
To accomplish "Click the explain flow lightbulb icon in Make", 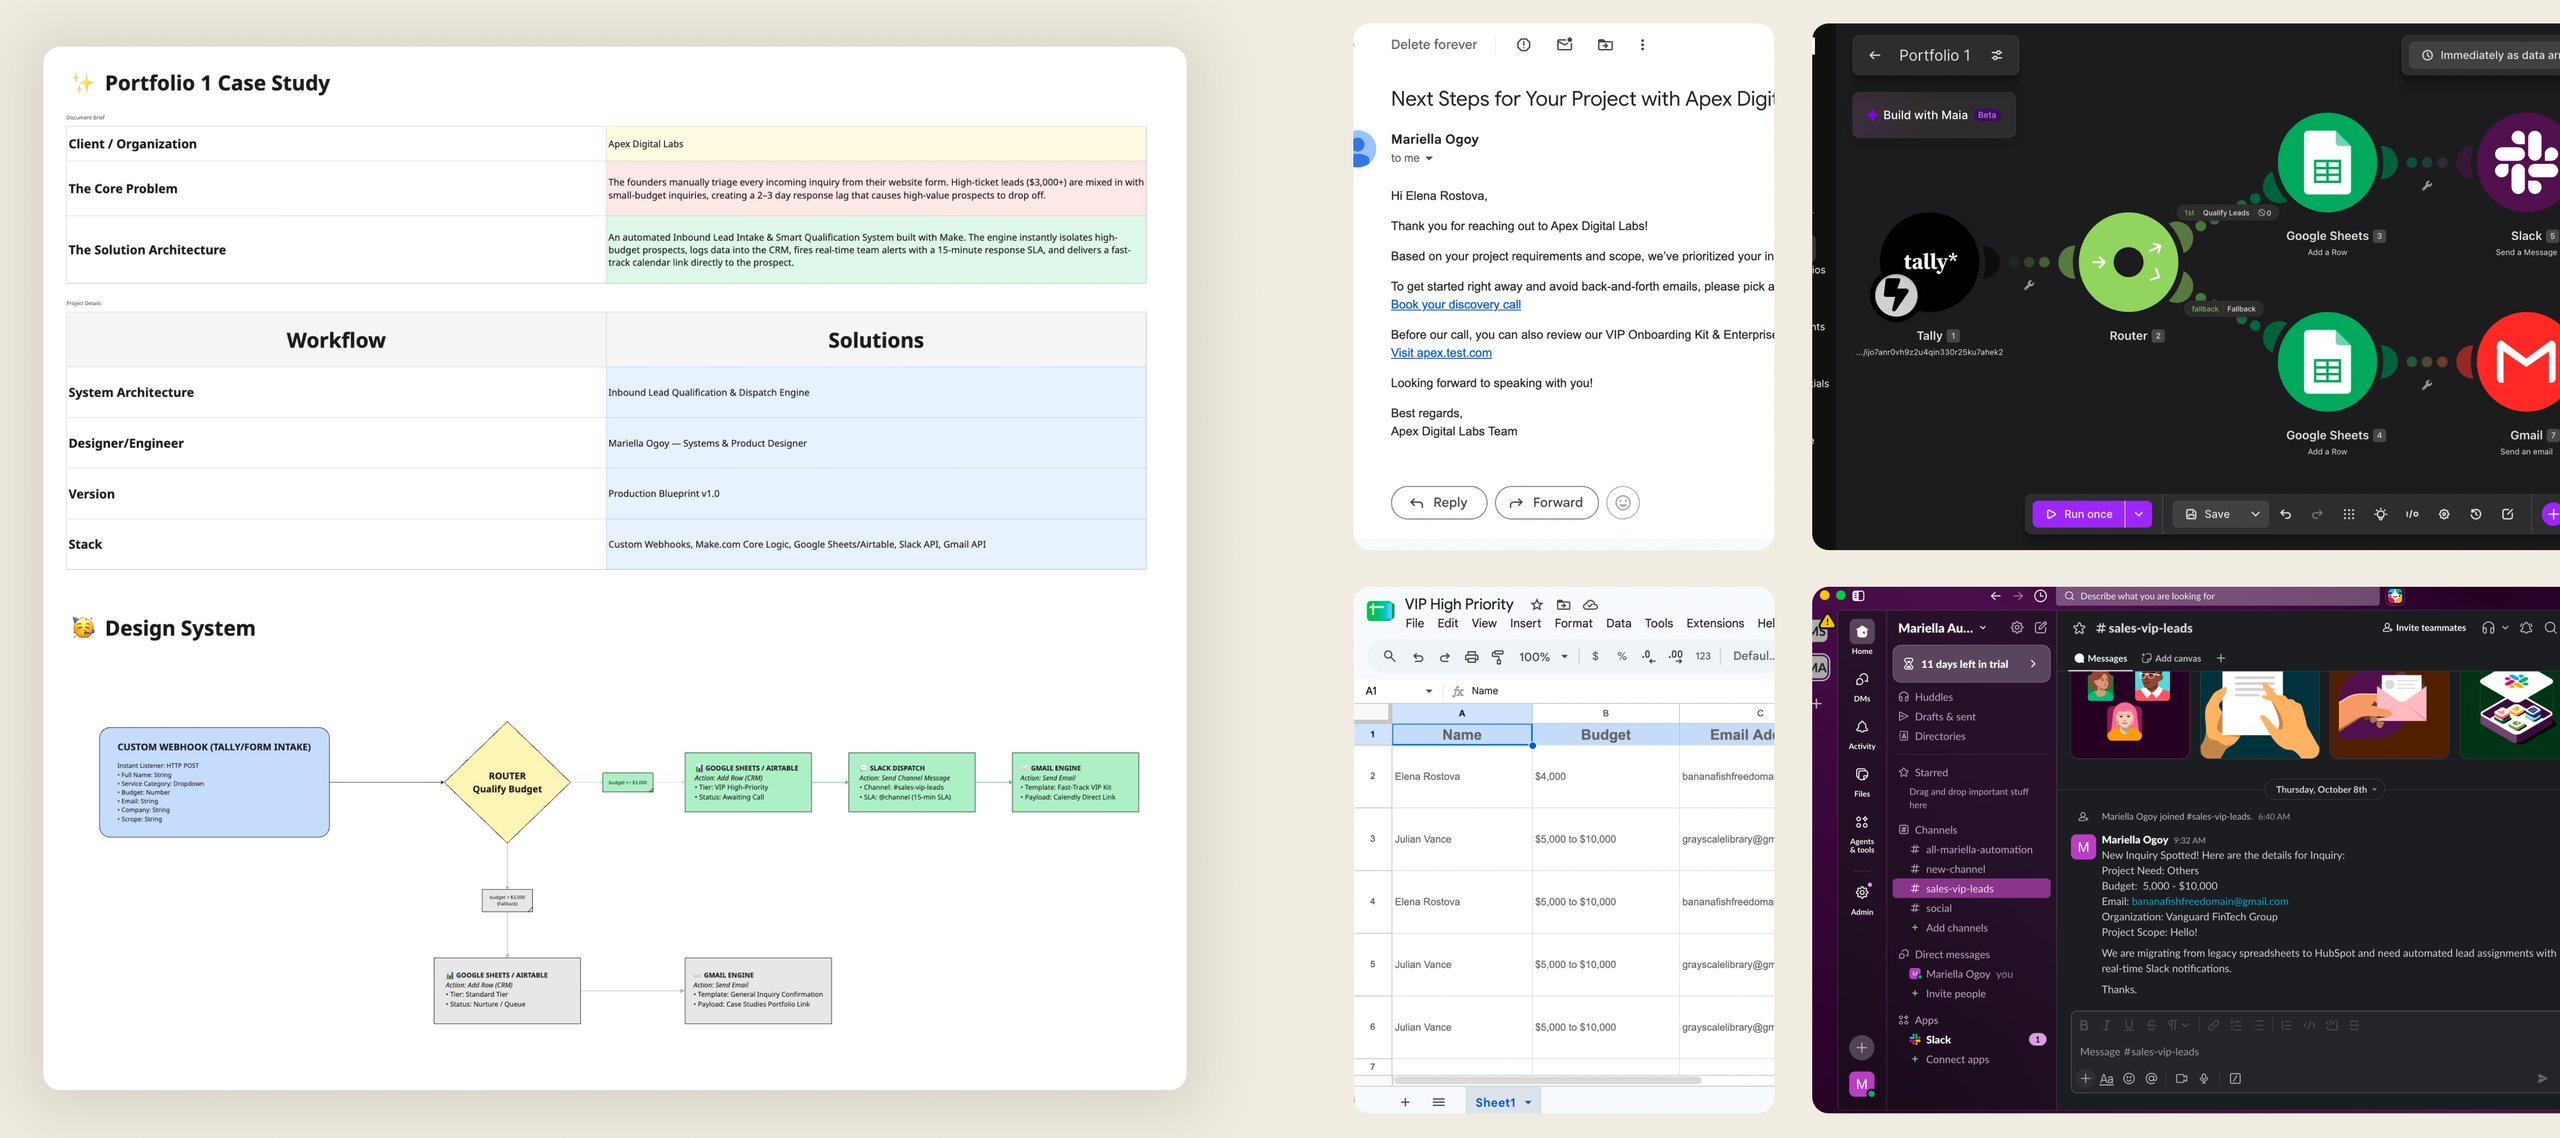I will click(2380, 514).
